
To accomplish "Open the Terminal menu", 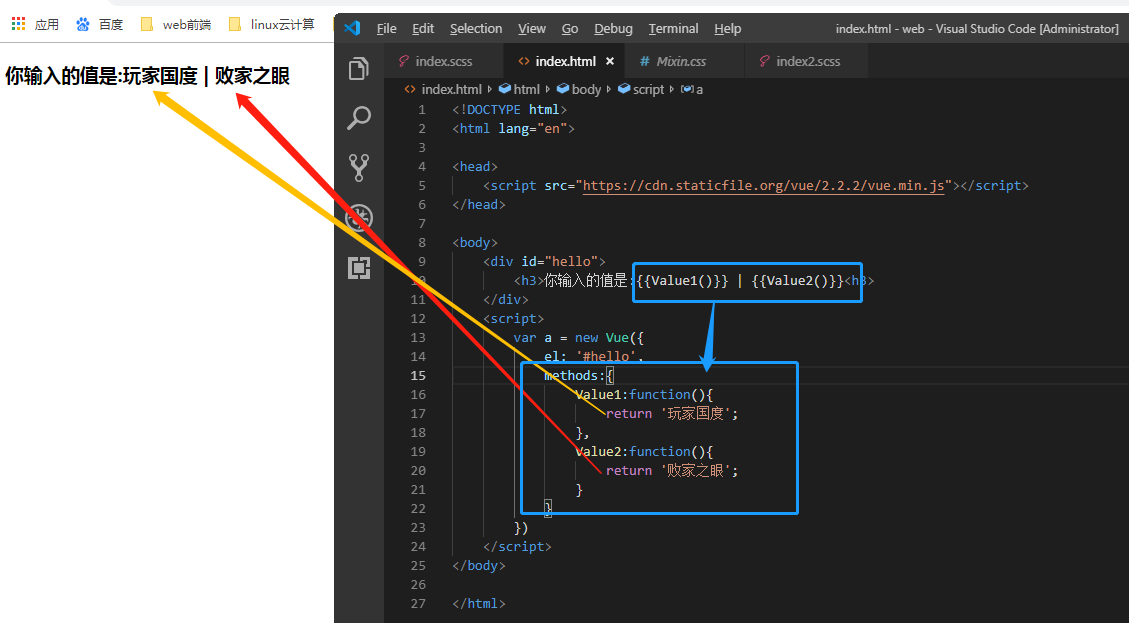I will coord(673,28).
